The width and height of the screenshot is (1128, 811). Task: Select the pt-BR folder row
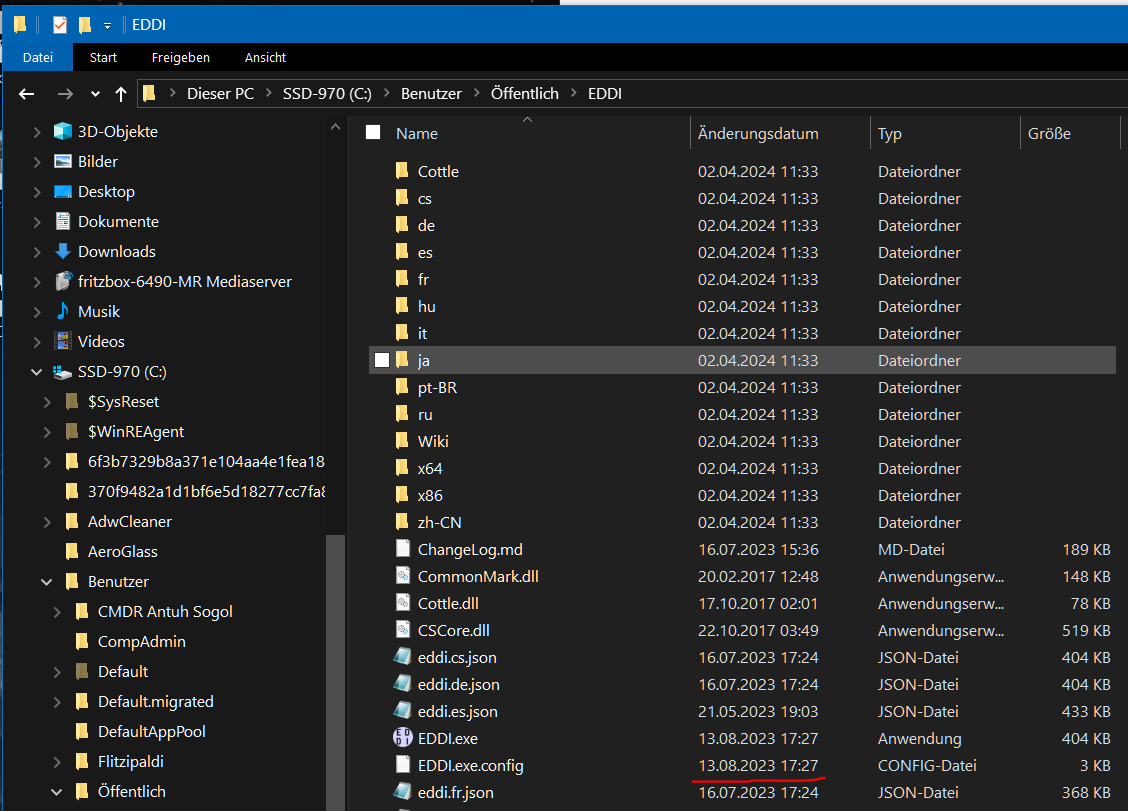tap(742, 387)
